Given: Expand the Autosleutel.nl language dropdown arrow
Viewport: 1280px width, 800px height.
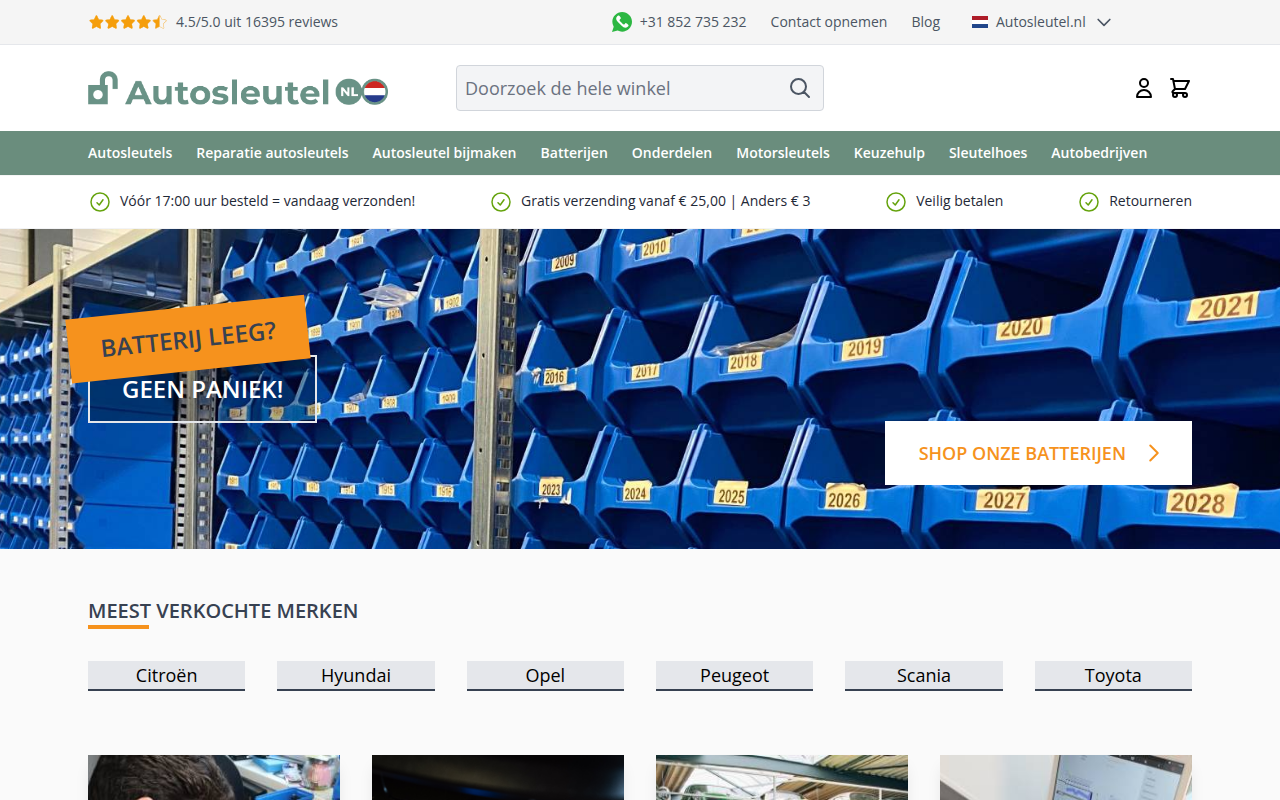Looking at the screenshot, I should click(1104, 22).
